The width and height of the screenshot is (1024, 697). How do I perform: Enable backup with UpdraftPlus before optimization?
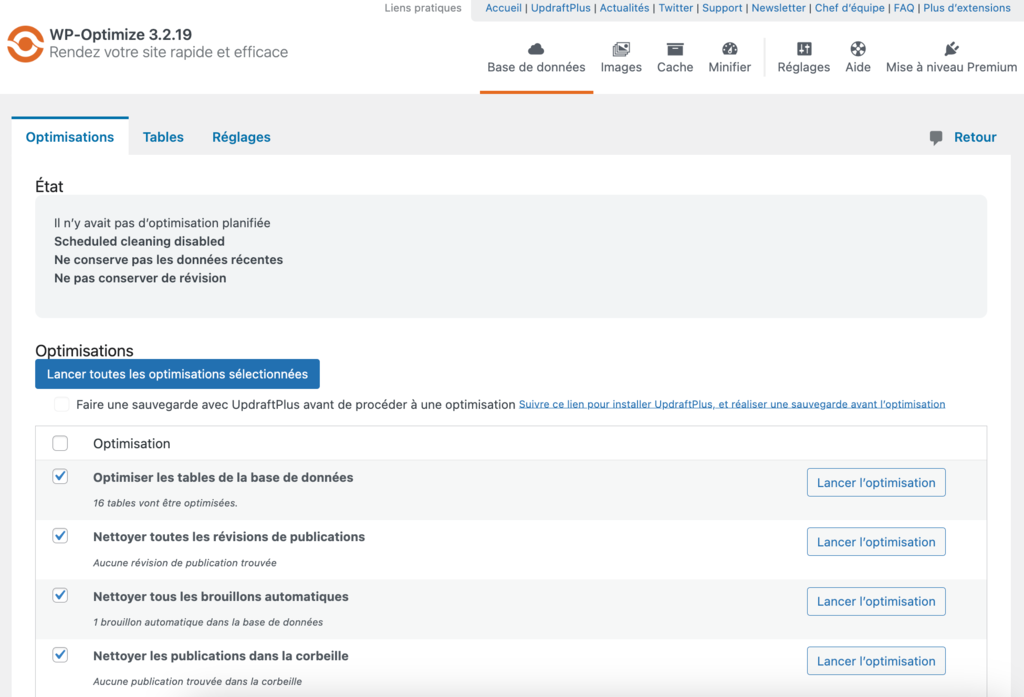click(x=61, y=404)
